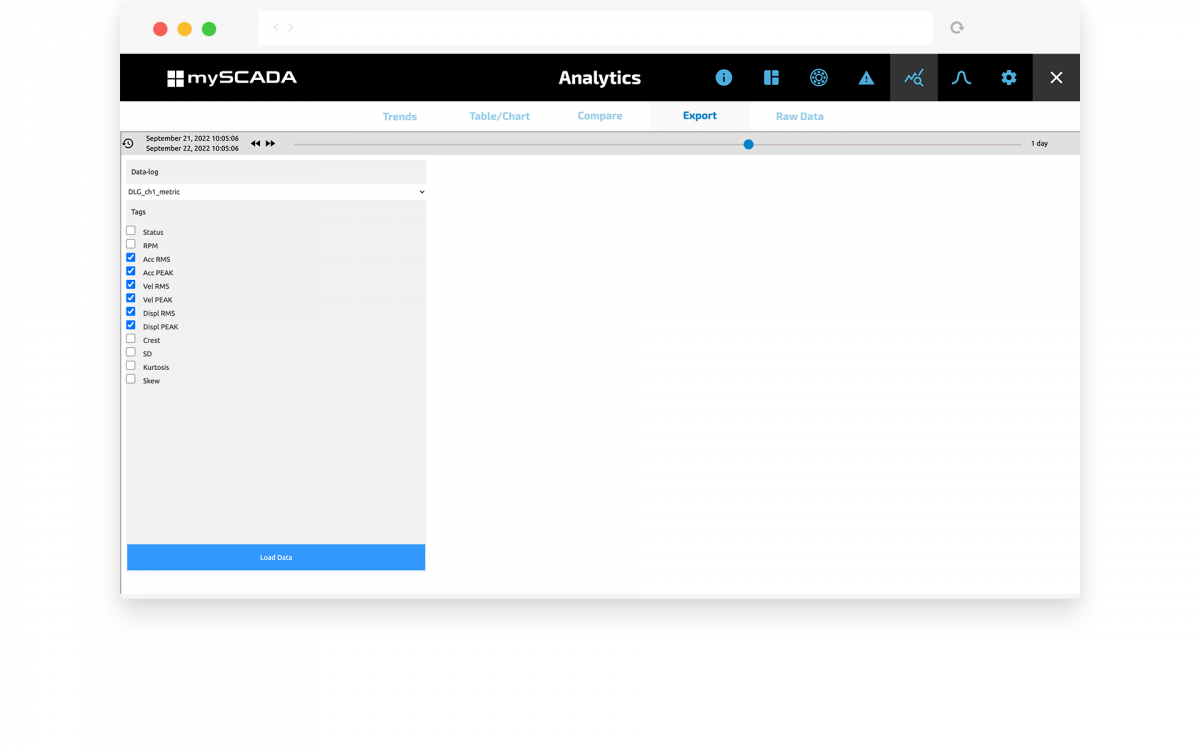Click the Tags section label

pos(138,212)
